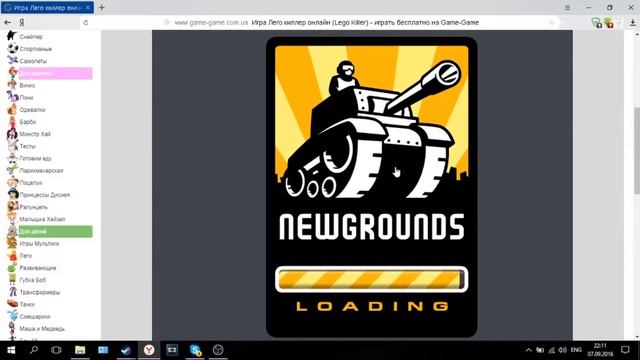Viewport: 640px width, 360px height.
Task: Open Task View from the taskbar
Action: [56, 350]
